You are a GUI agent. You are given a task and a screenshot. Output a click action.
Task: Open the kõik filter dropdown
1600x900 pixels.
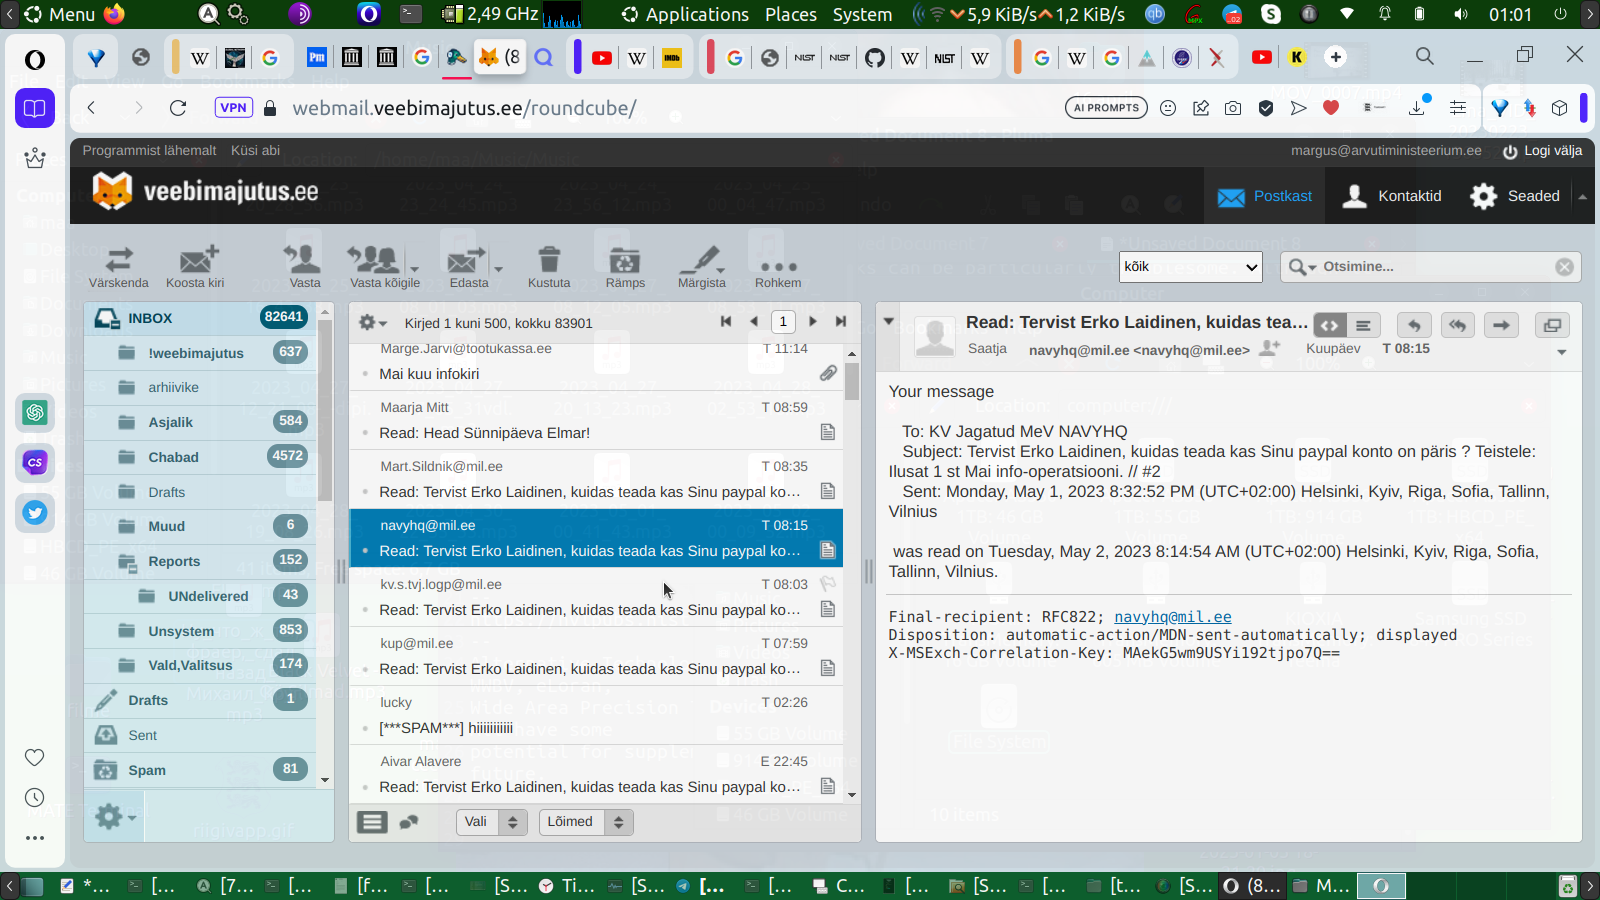tap(1190, 267)
